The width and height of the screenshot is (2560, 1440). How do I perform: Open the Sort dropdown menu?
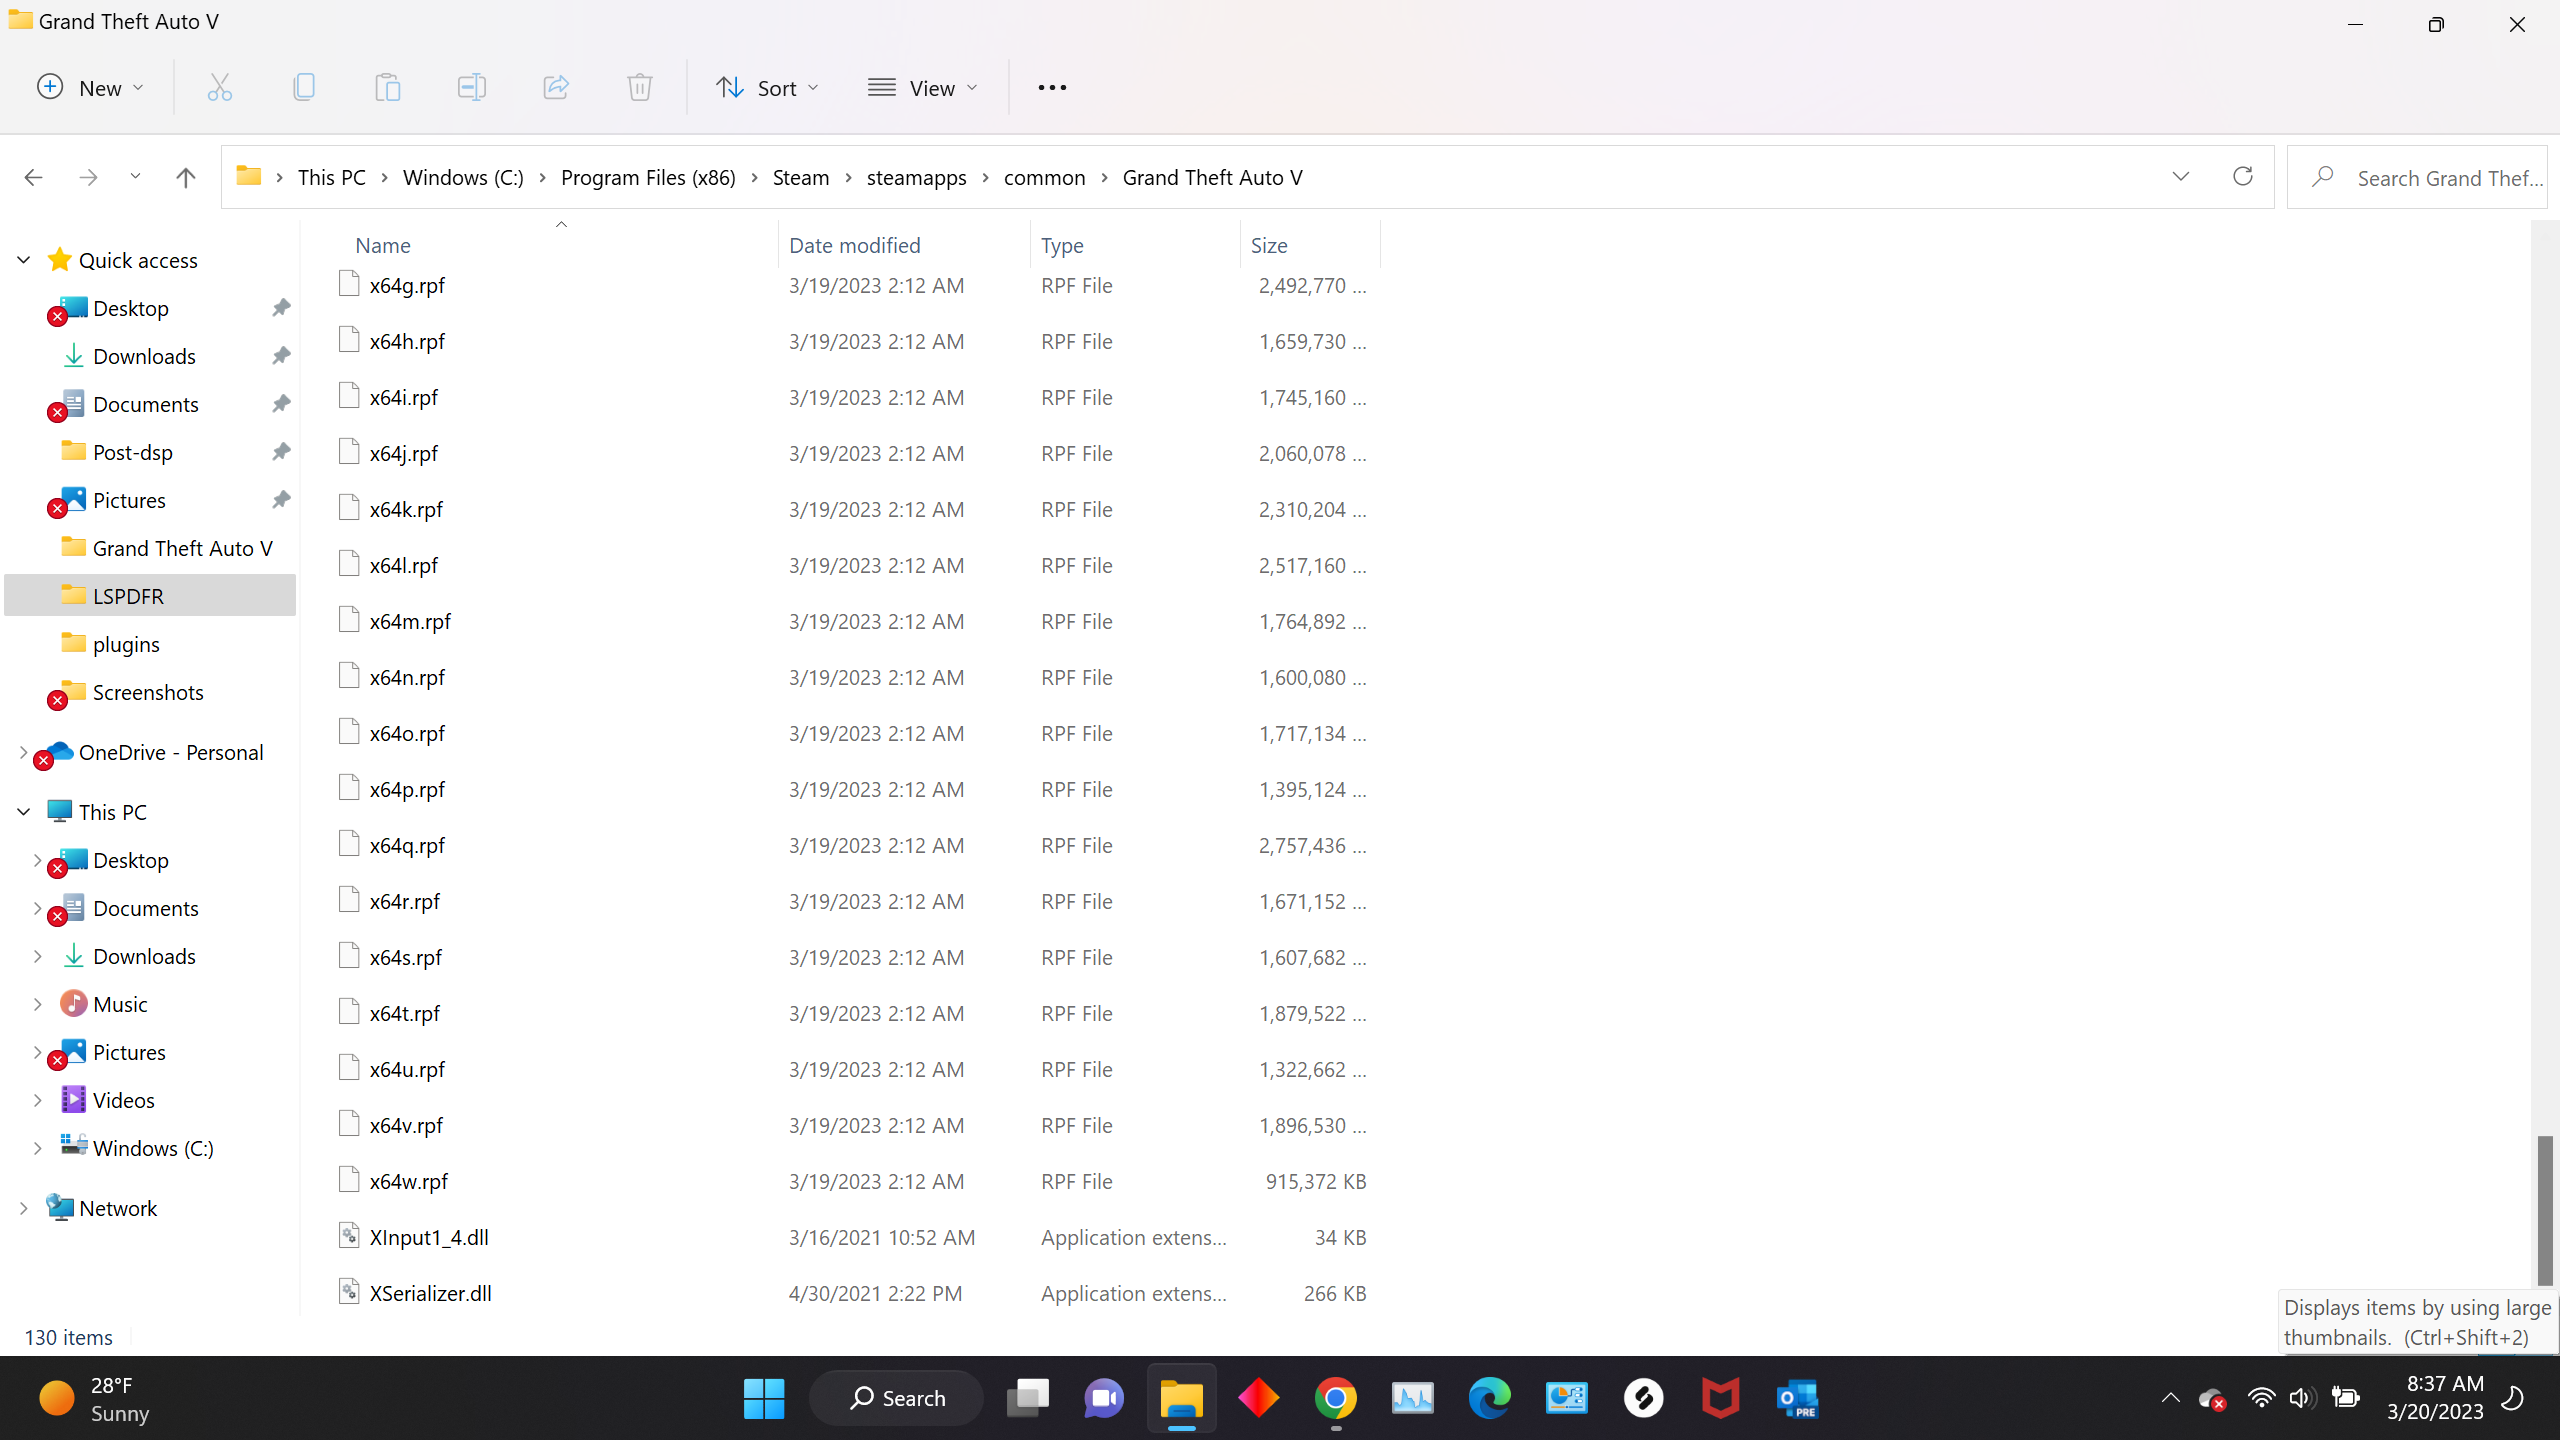coord(768,88)
